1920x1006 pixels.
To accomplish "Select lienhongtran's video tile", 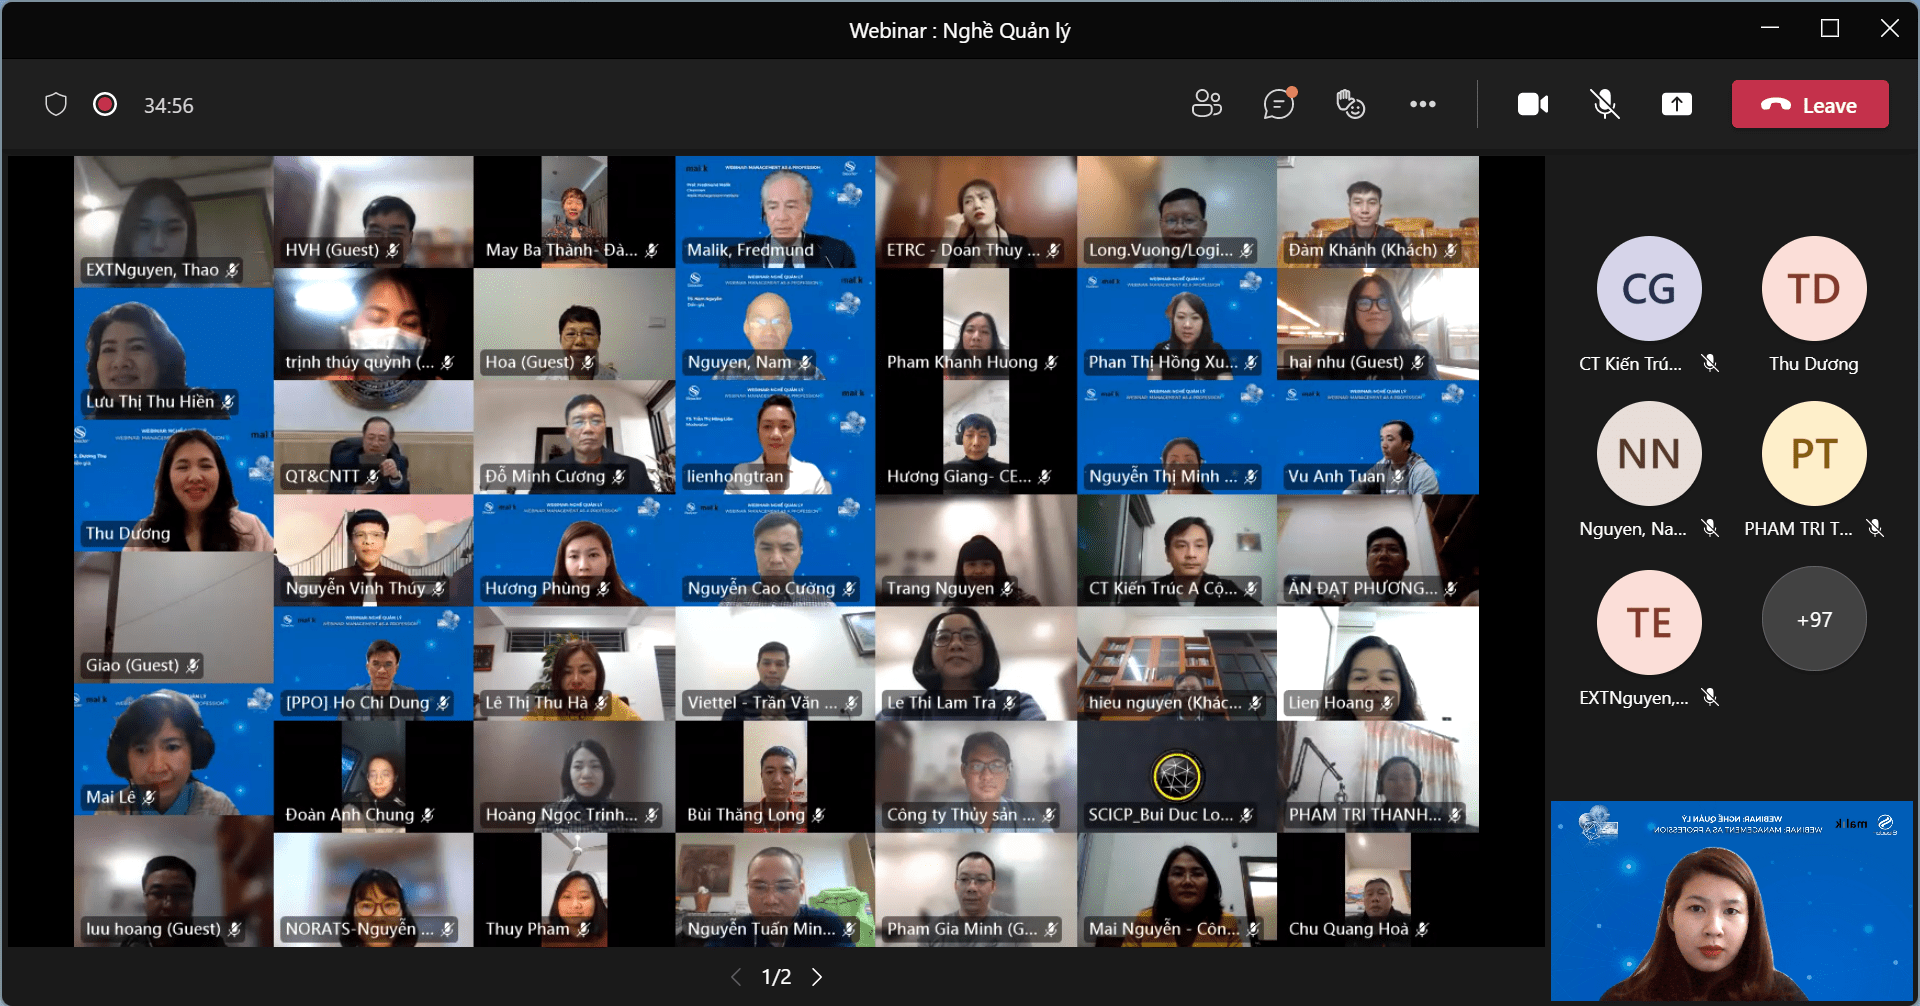I will pyautogui.click(x=775, y=437).
